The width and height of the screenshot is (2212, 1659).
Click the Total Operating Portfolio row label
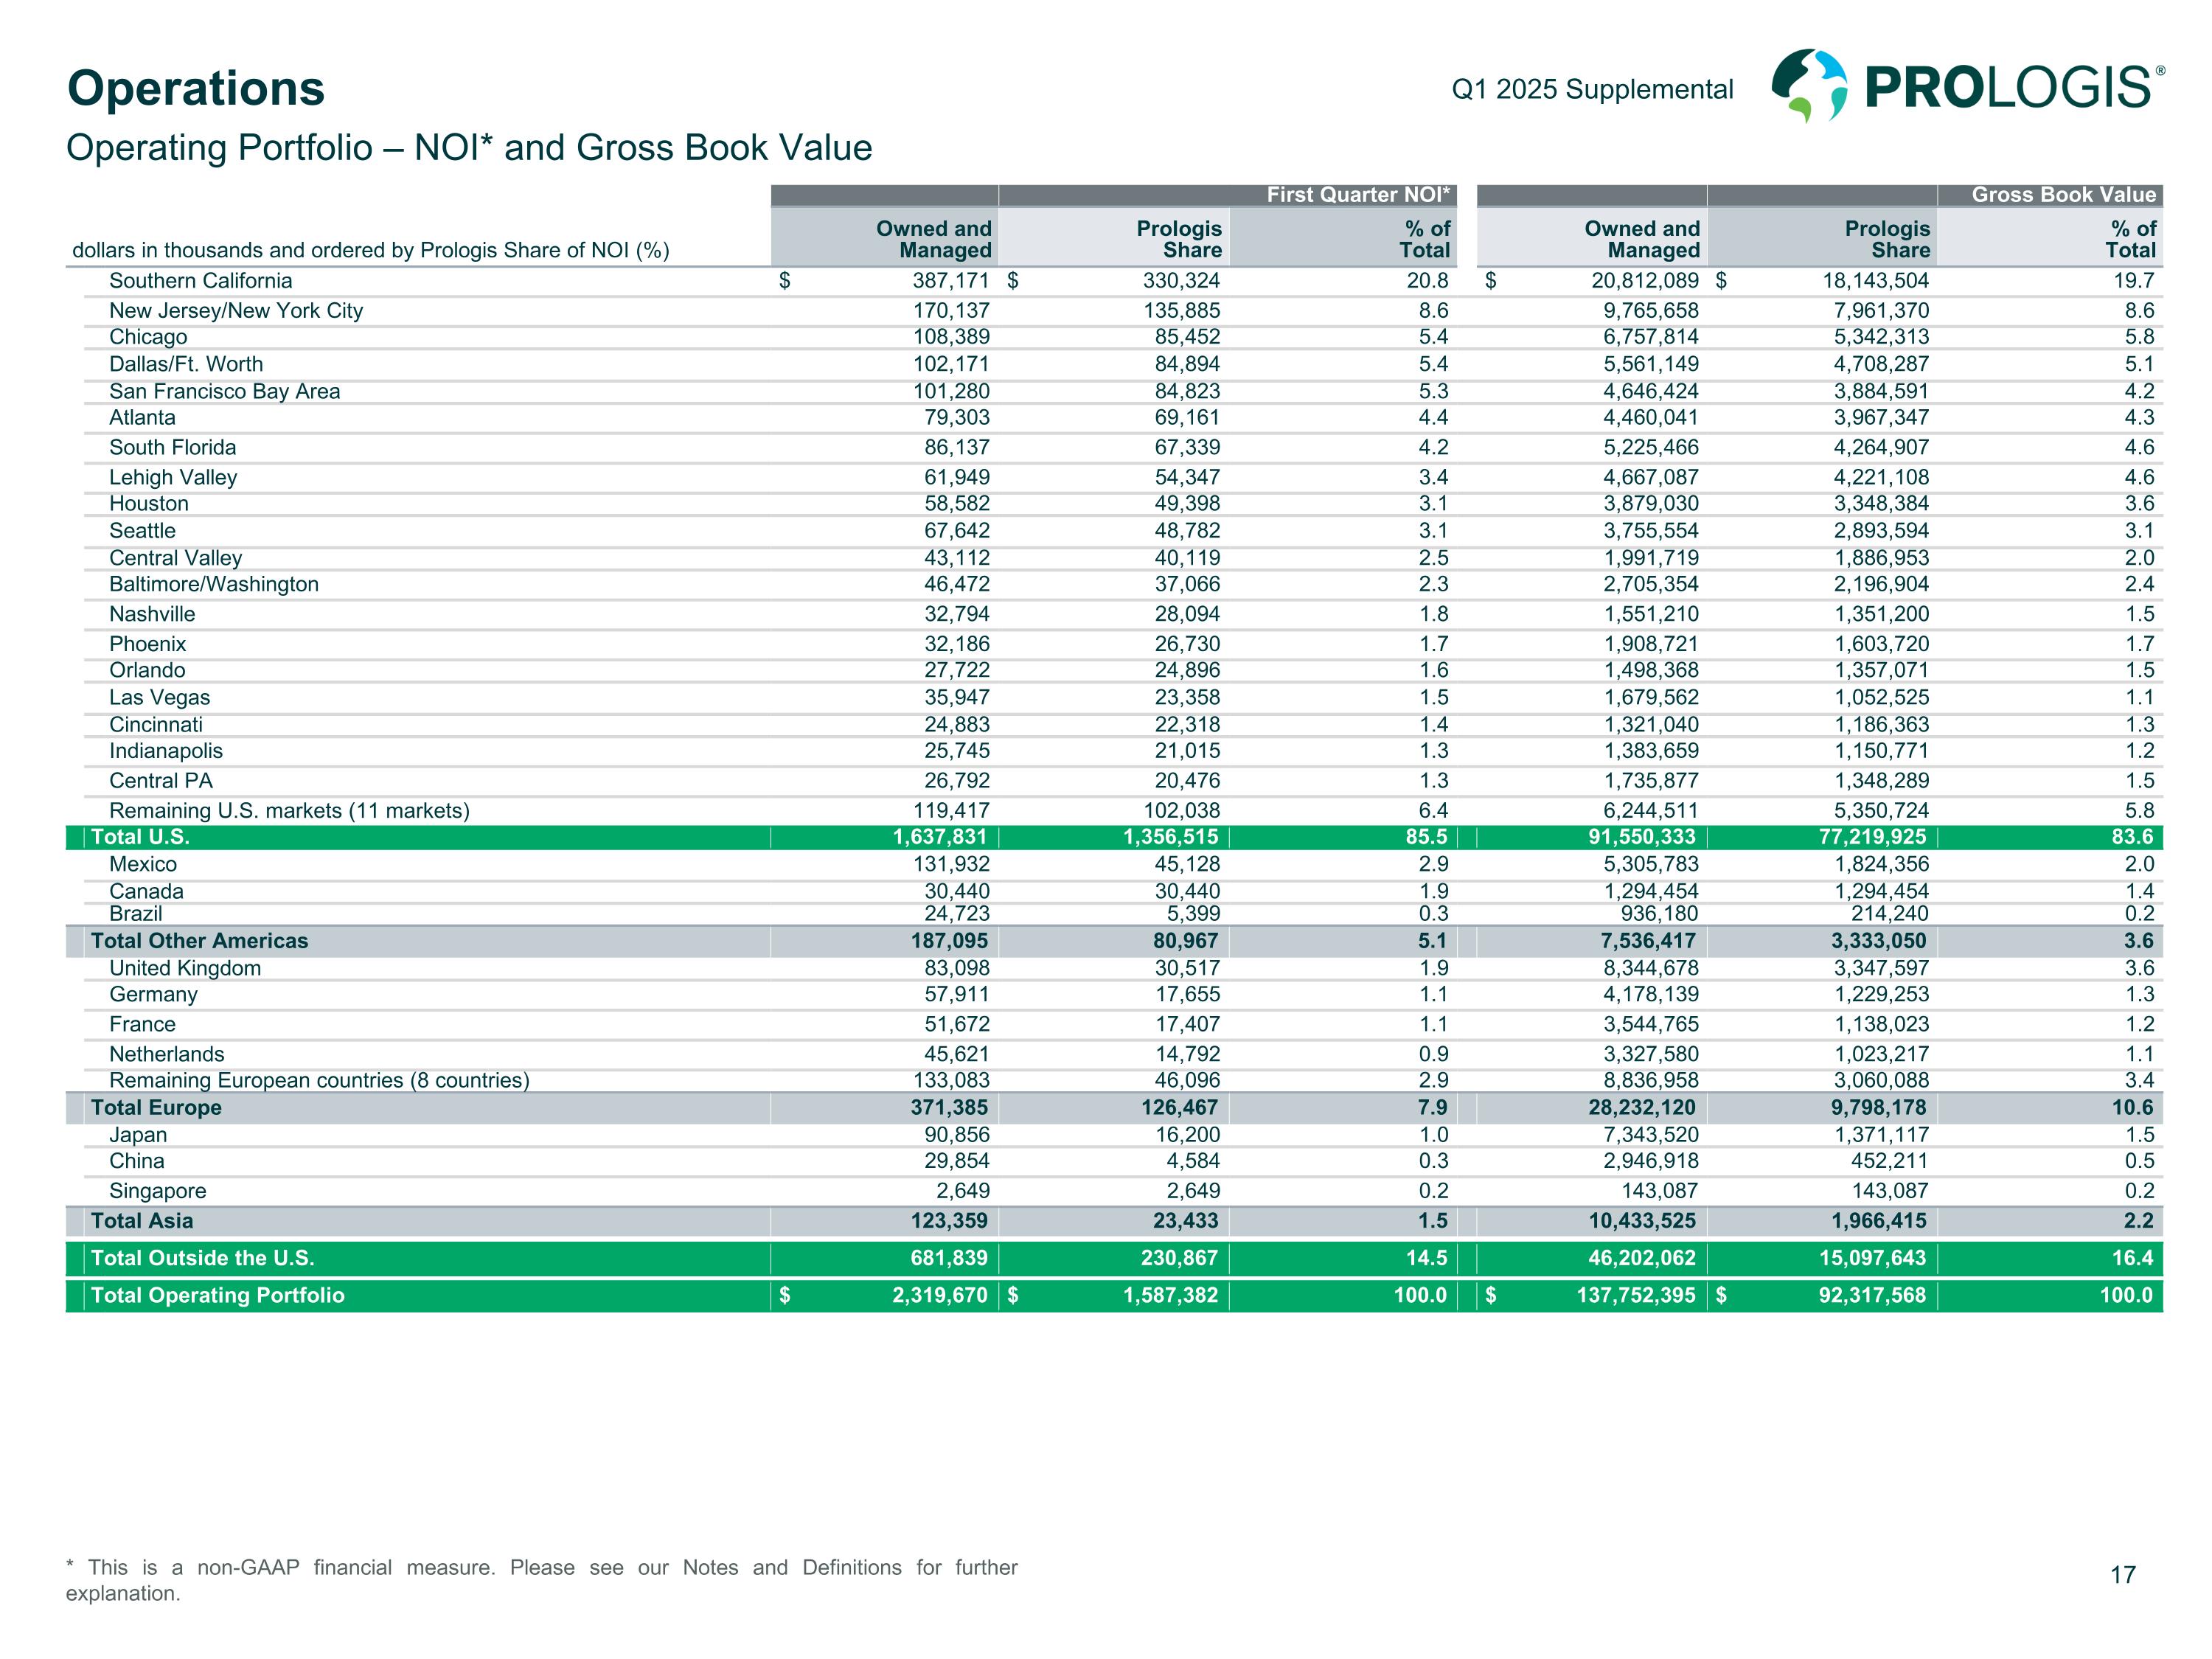pyautogui.click(x=217, y=1295)
